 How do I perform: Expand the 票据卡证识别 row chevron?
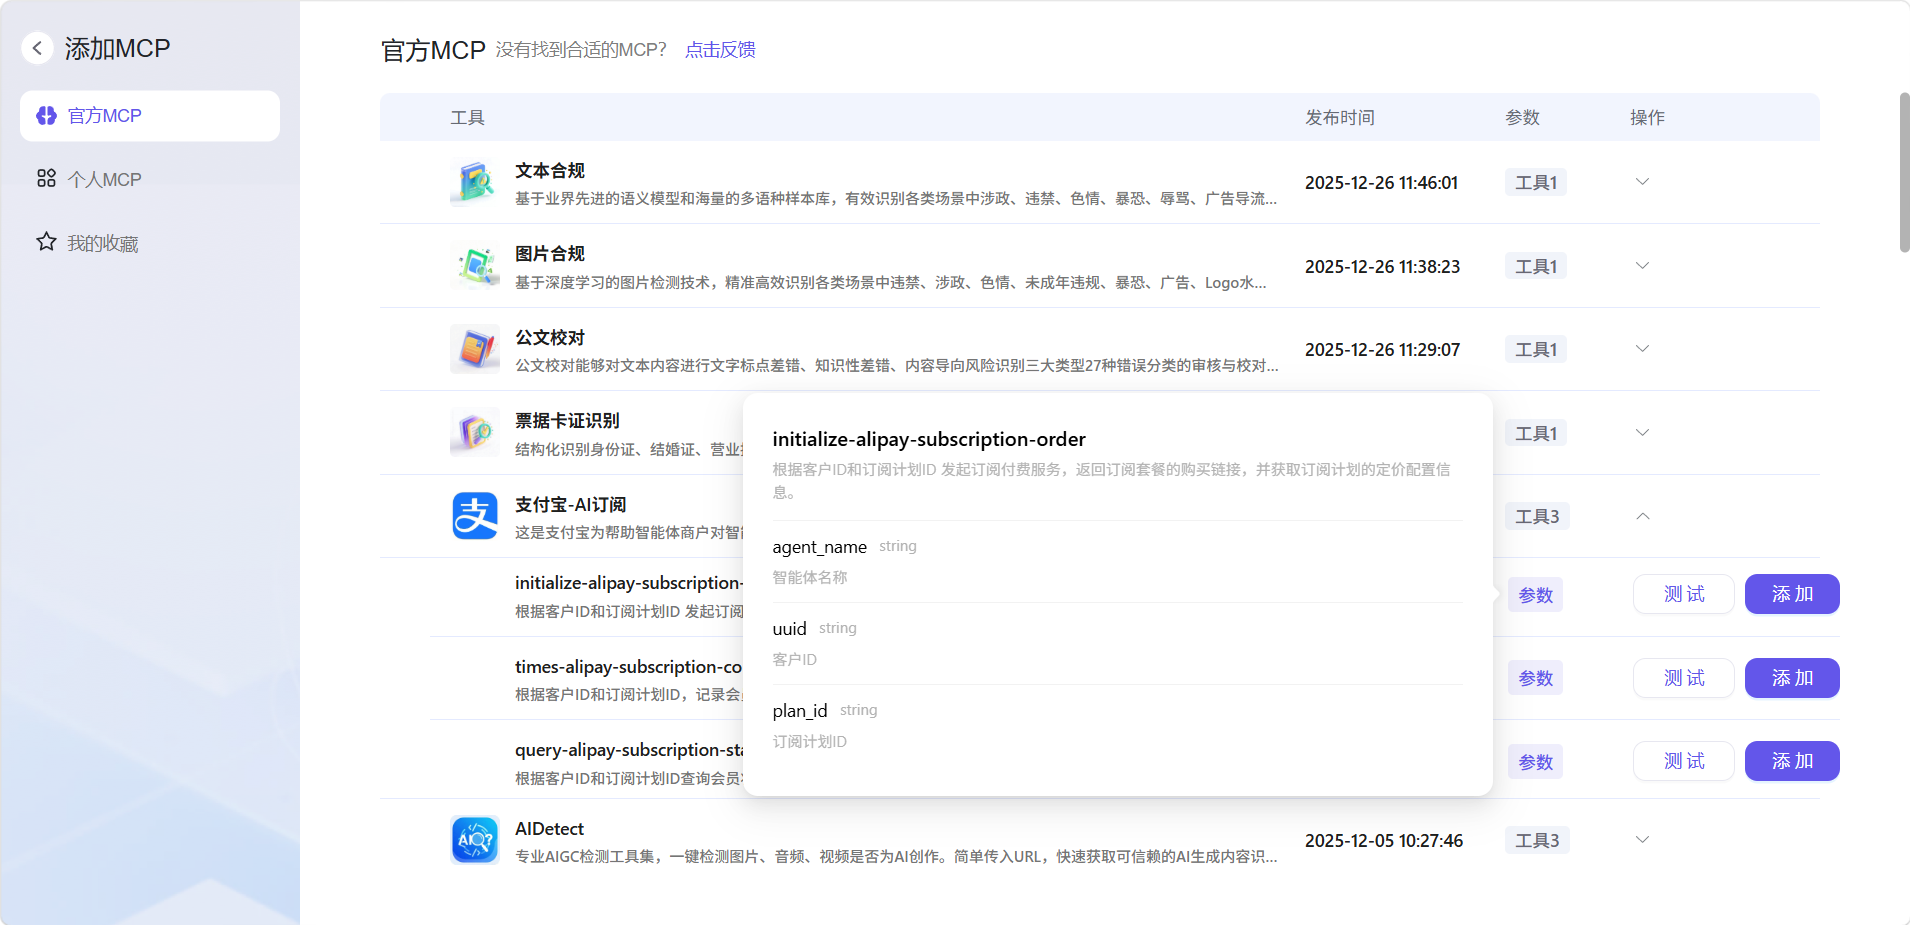(1642, 433)
